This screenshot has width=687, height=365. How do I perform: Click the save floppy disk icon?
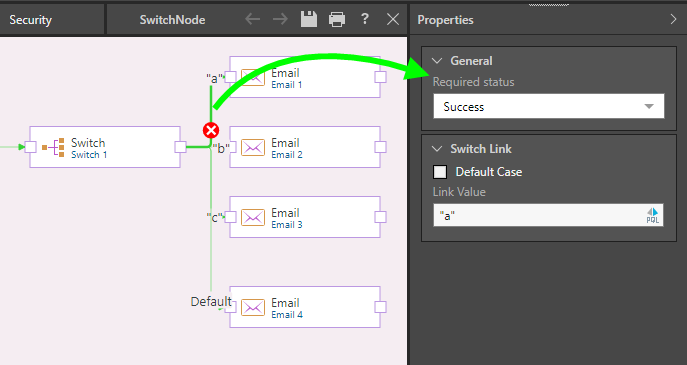point(309,19)
